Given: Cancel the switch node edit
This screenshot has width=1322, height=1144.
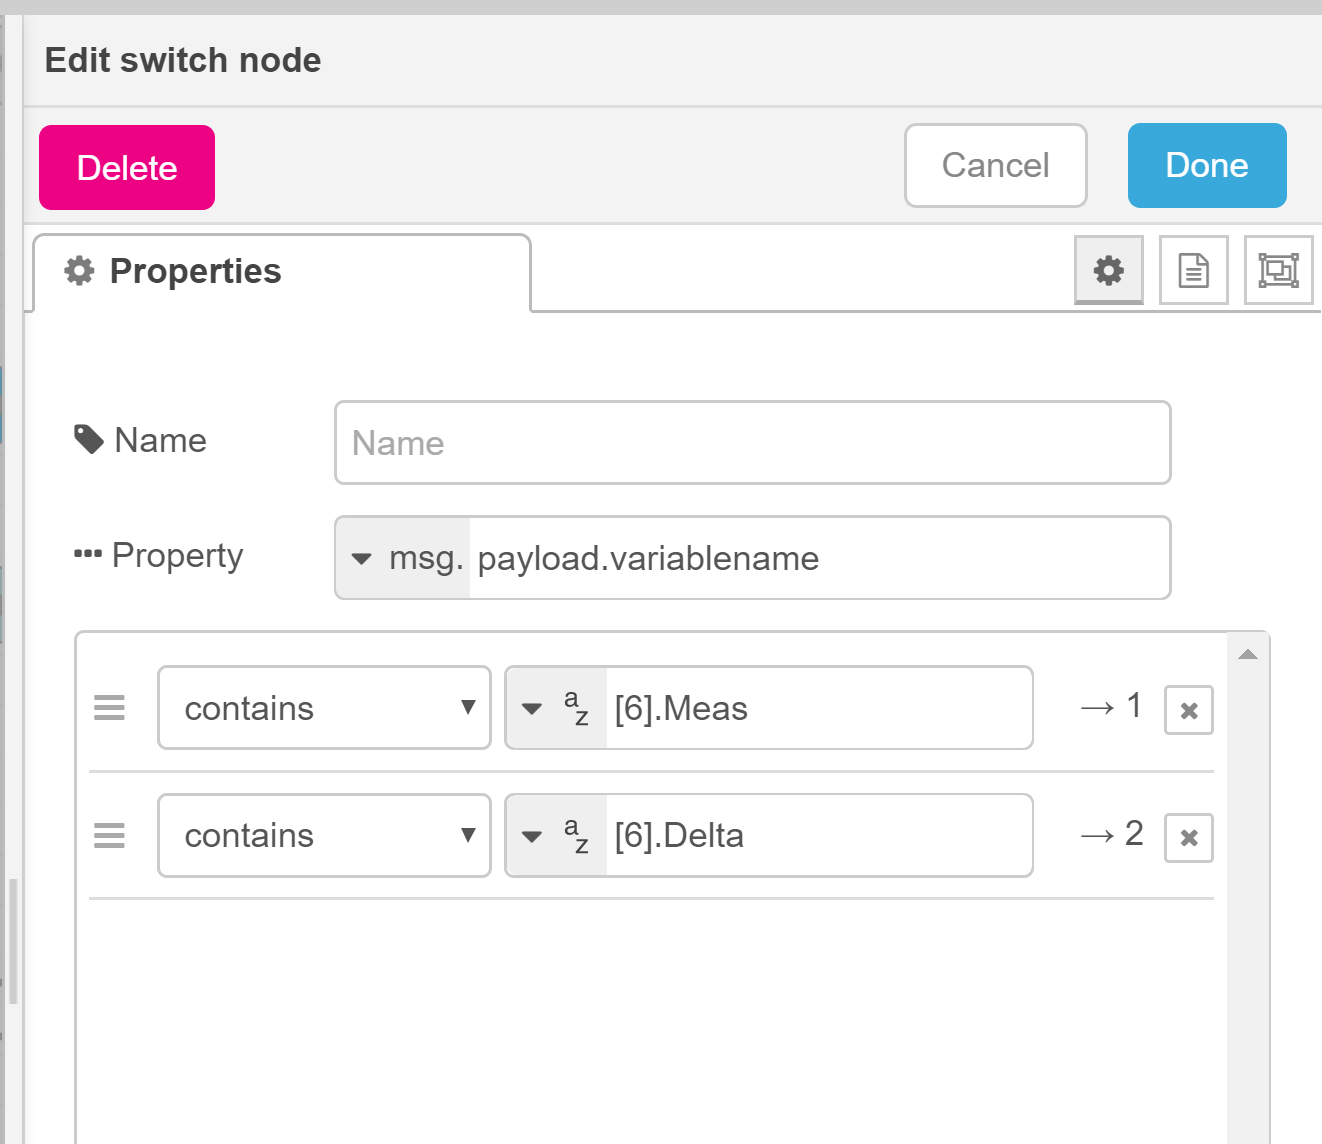Looking at the screenshot, I should [x=995, y=165].
